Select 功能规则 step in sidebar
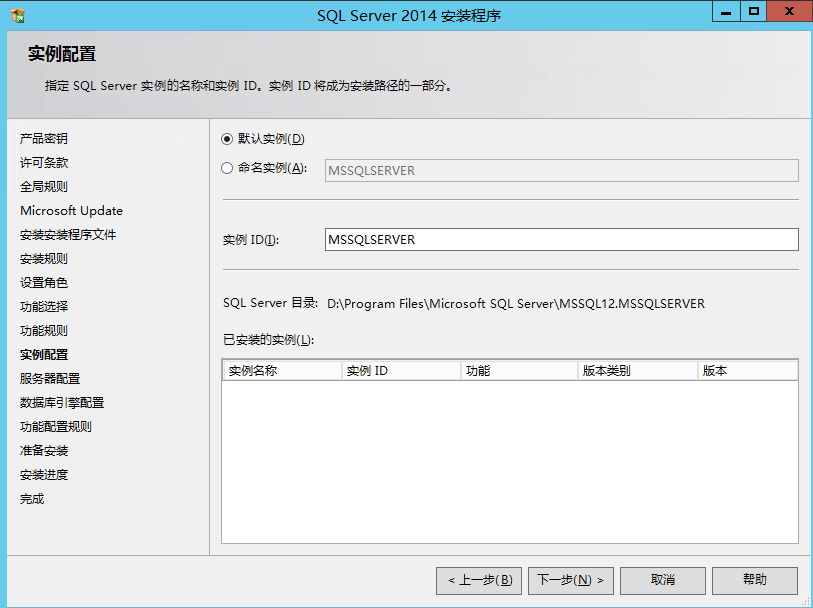 [x=44, y=331]
